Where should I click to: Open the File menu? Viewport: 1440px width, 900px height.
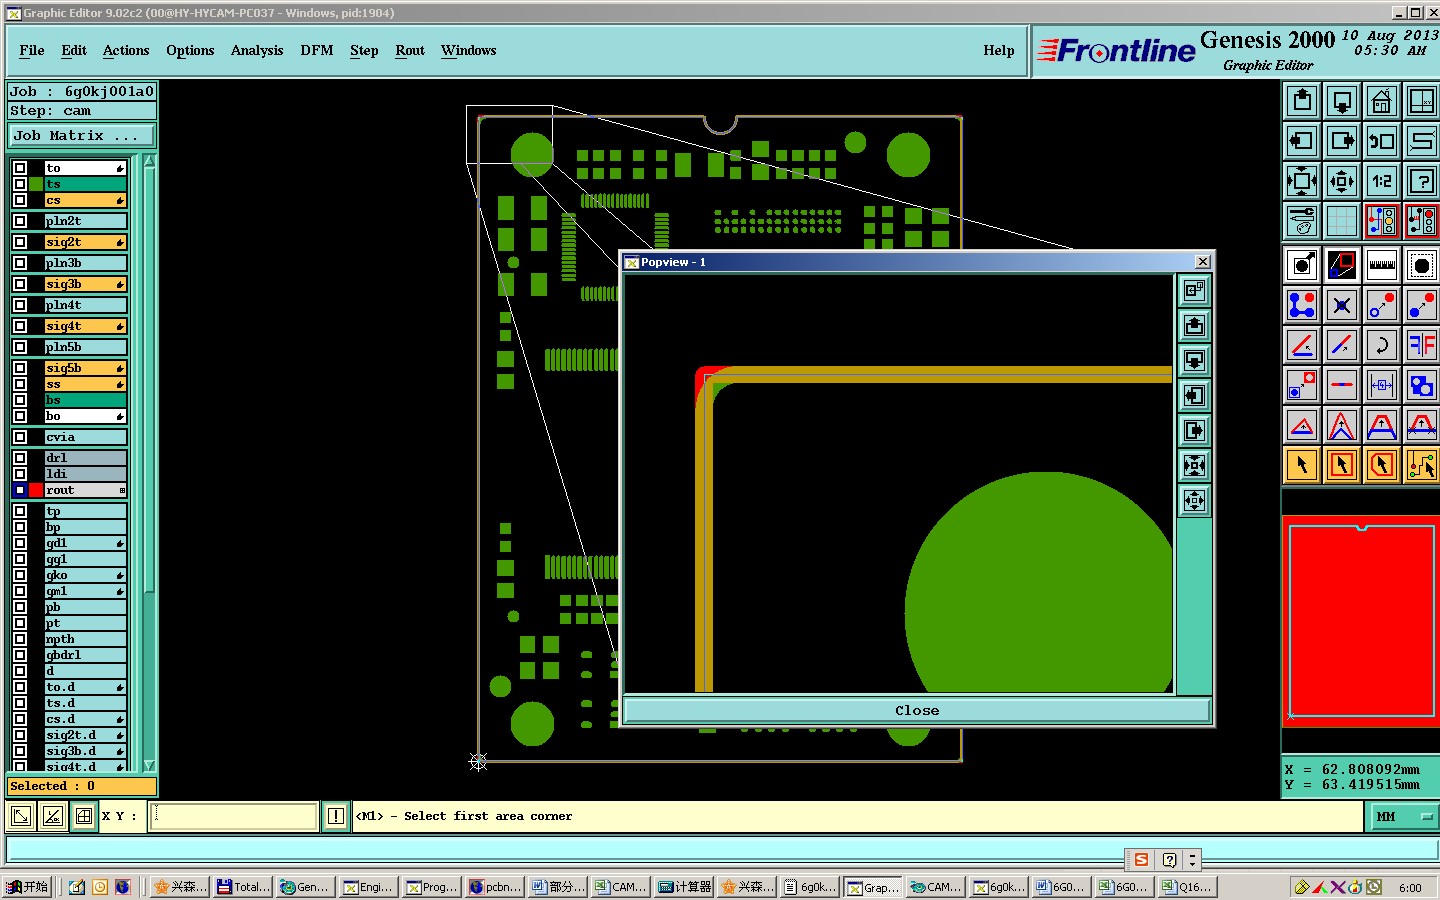tap(32, 51)
